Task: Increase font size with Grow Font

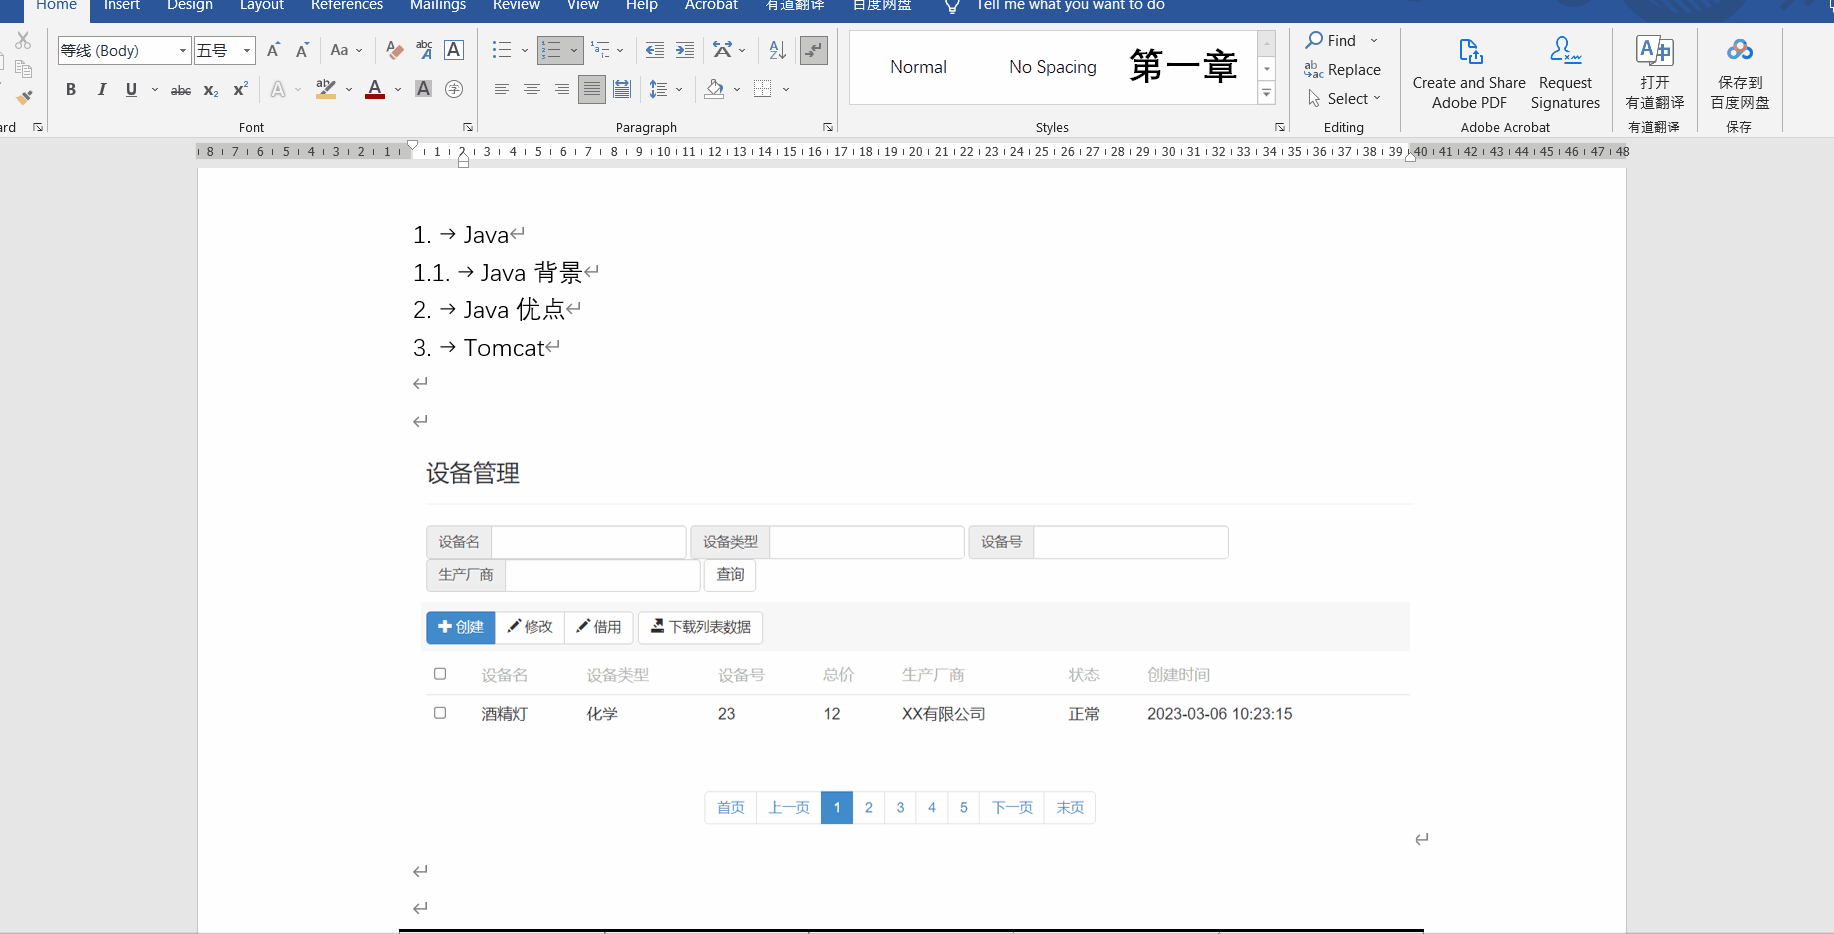Action: tap(273, 50)
